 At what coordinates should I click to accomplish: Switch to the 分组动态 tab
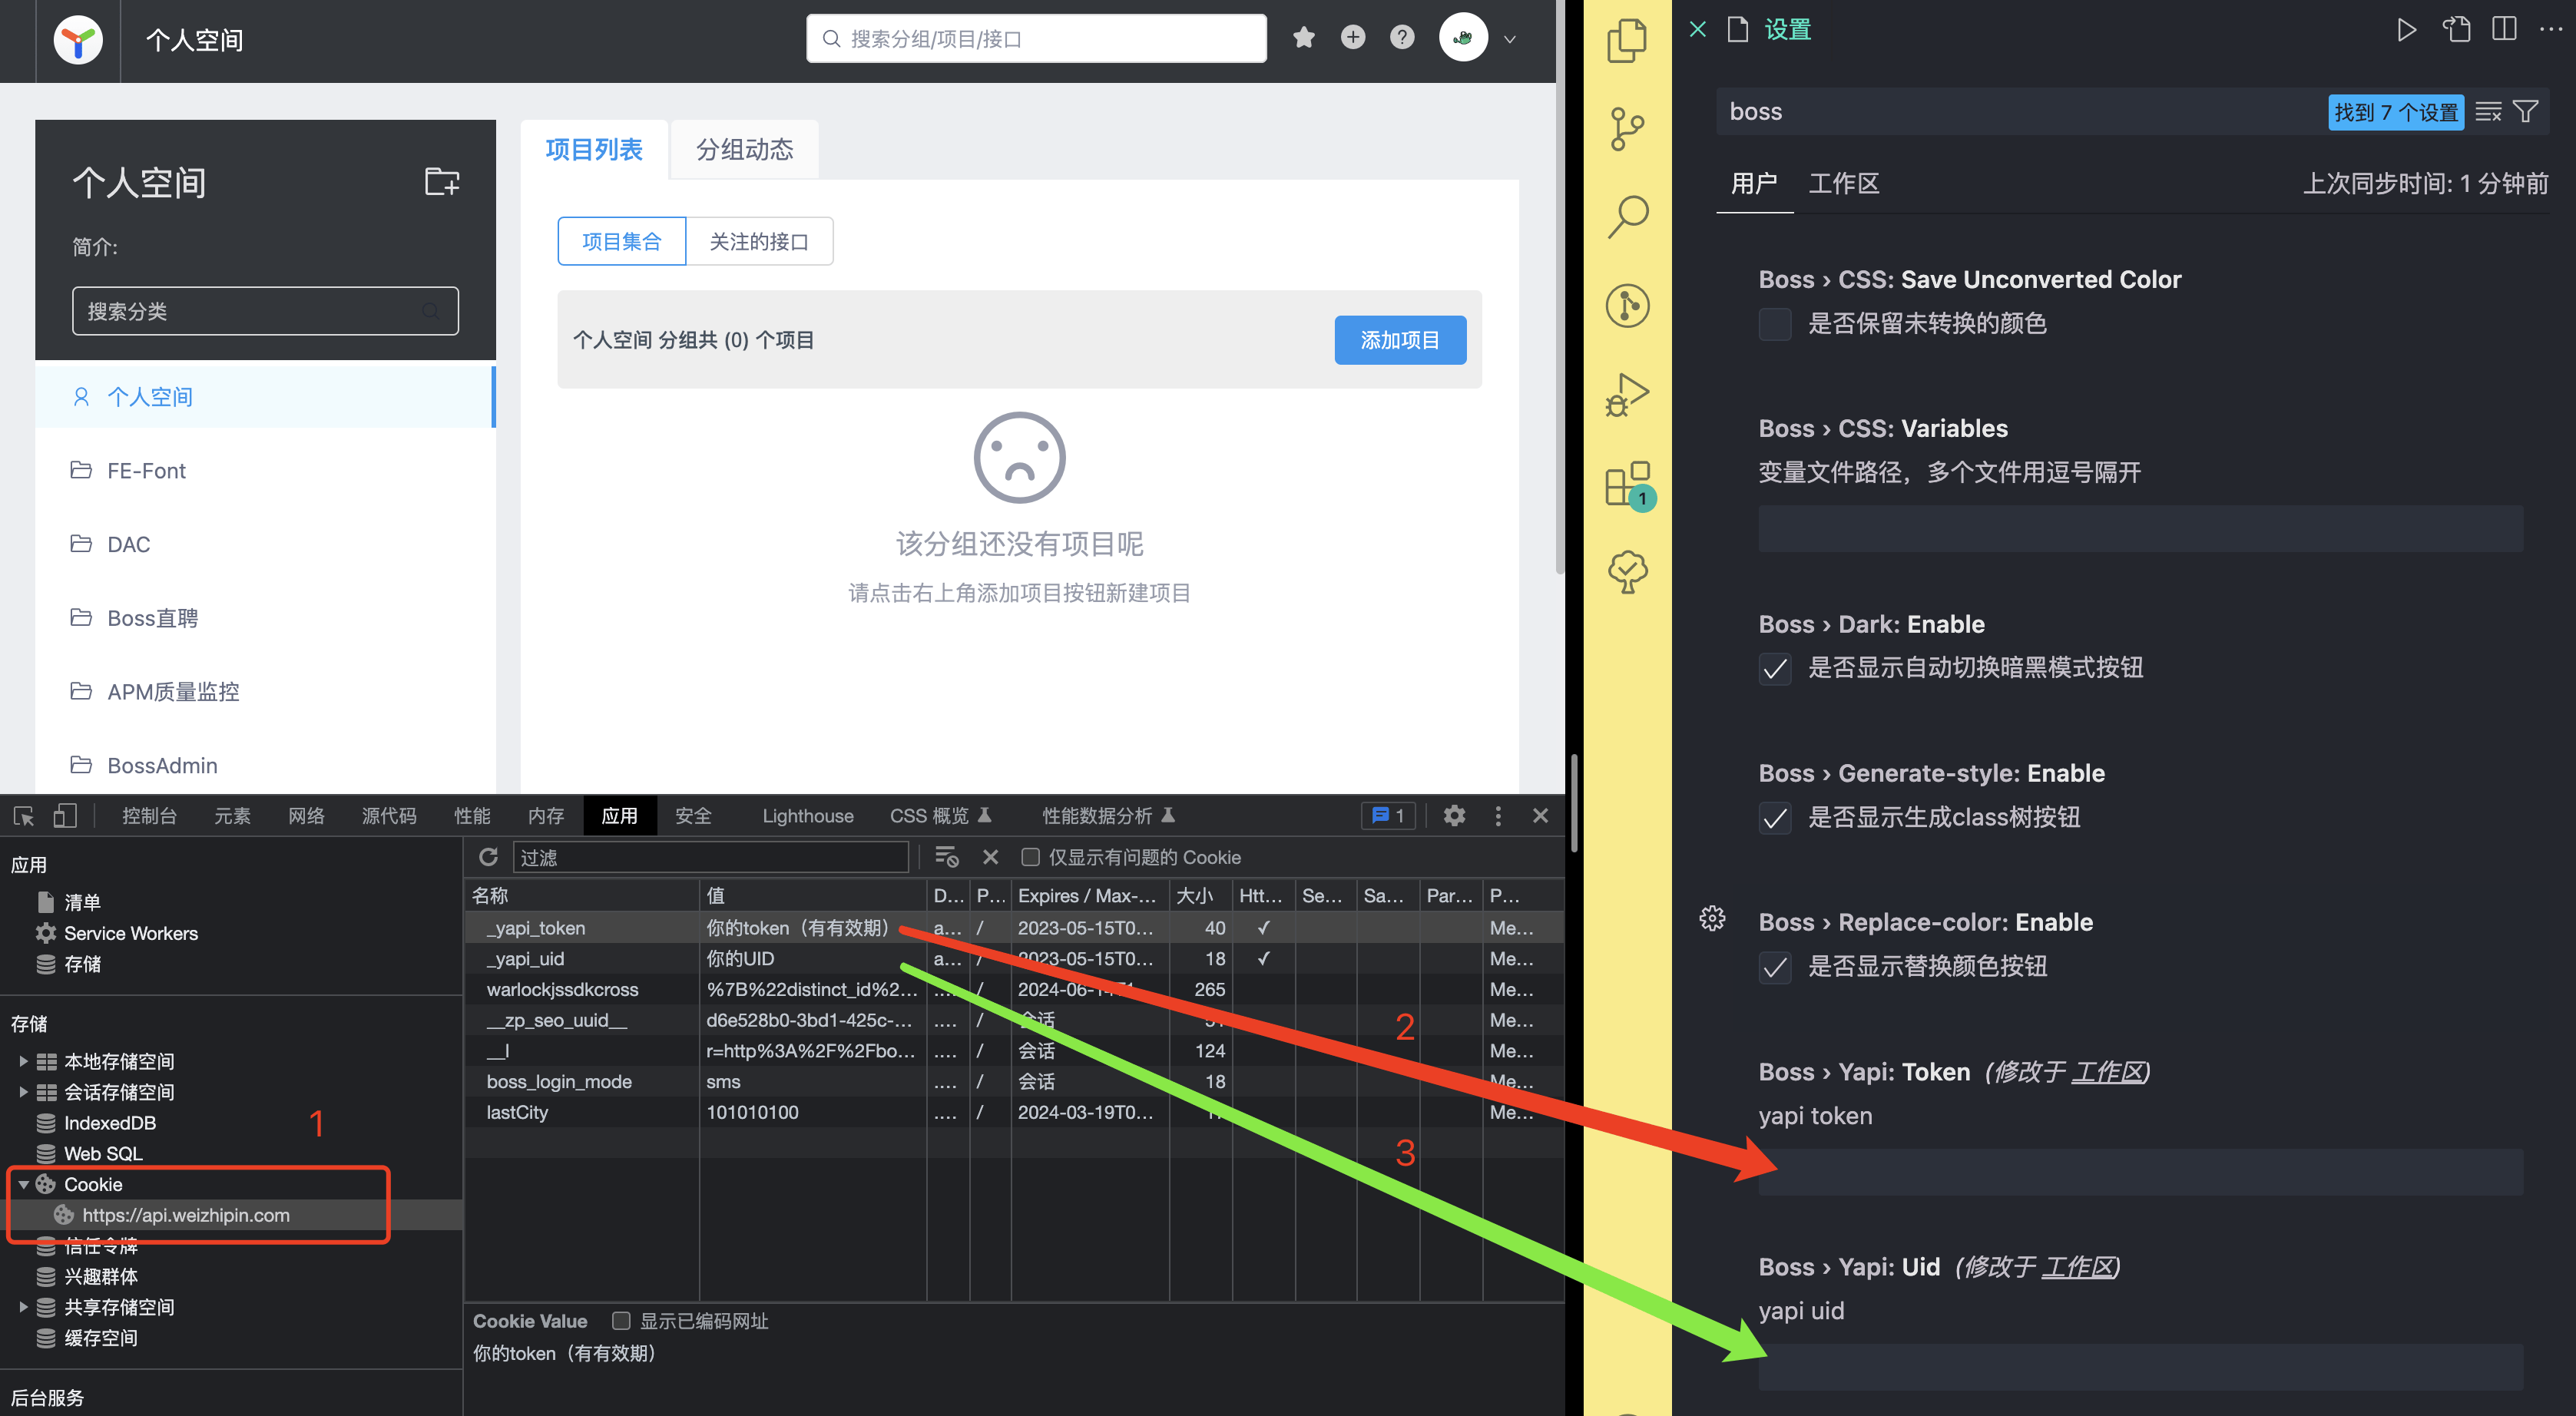pyautogui.click(x=744, y=150)
